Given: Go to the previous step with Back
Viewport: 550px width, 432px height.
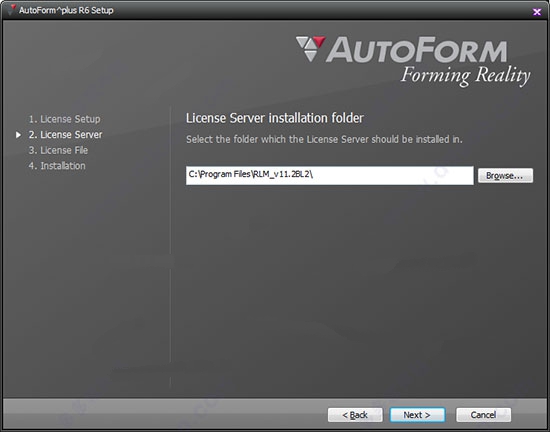Looking at the screenshot, I should click(x=355, y=415).
